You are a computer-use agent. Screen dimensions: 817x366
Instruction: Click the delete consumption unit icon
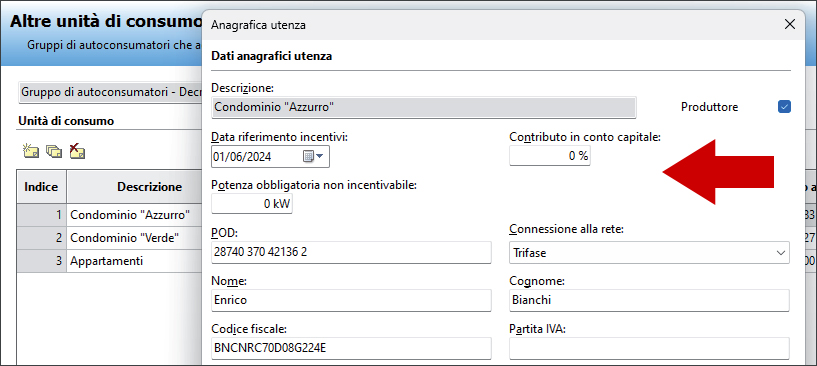coord(77,151)
